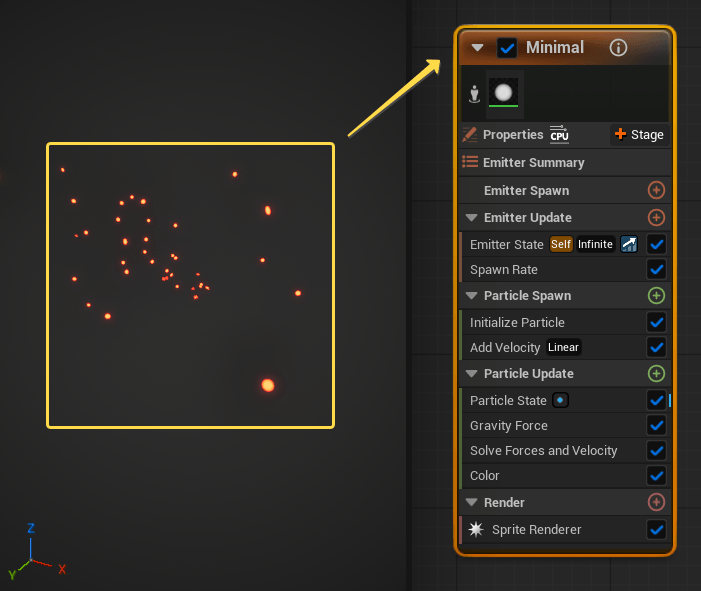This screenshot has height=591, width=701.
Task: Click the Particle State blue dot icon
Action: [x=560, y=400]
